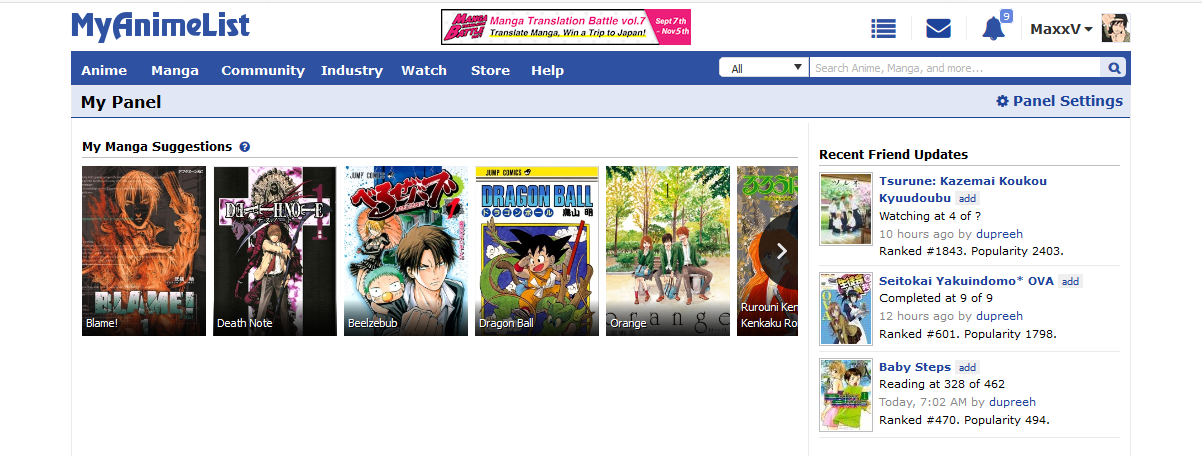Click the Search Anime, Manga field

pyautogui.click(x=955, y=68)
